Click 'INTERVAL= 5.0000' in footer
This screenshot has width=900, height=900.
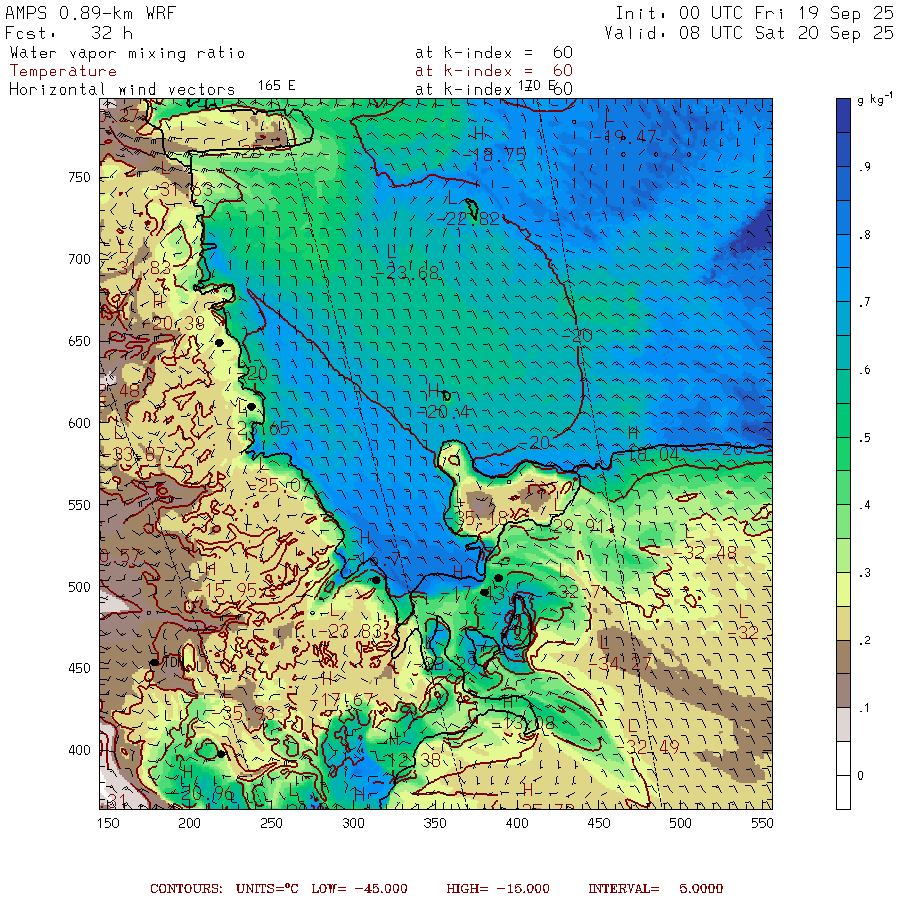[x=655, y=889]
